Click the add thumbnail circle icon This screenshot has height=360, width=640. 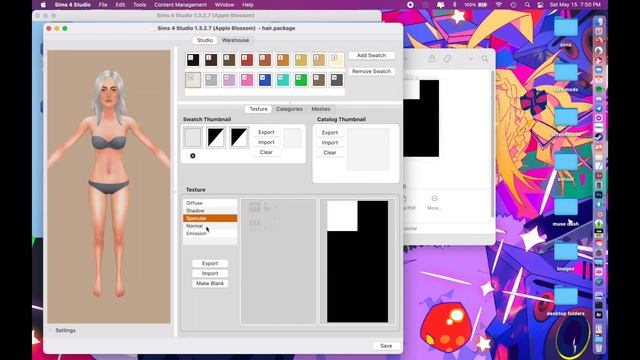click(193, 156)
